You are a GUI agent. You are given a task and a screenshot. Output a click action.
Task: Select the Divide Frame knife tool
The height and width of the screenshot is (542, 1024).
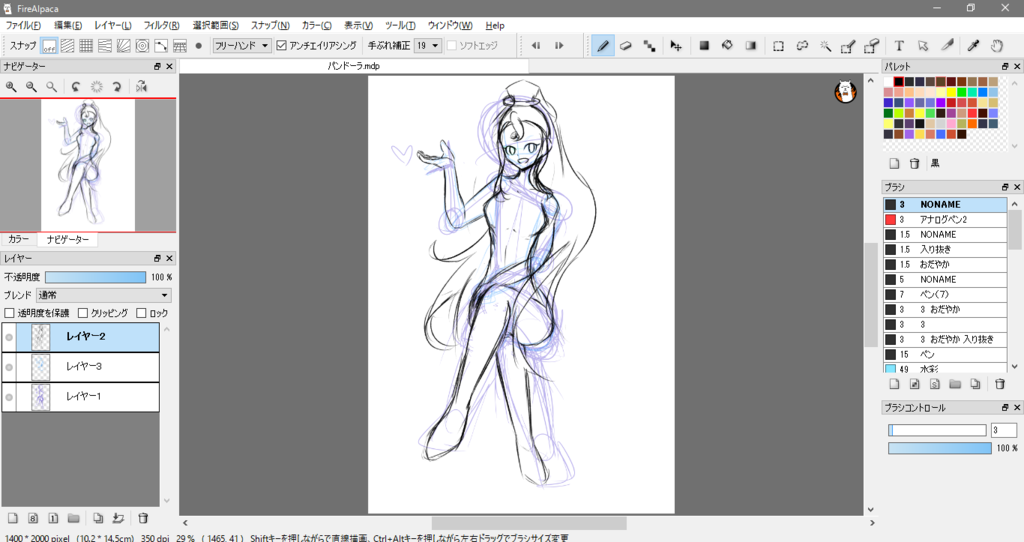pyautogui.click(x=946, y=46)
